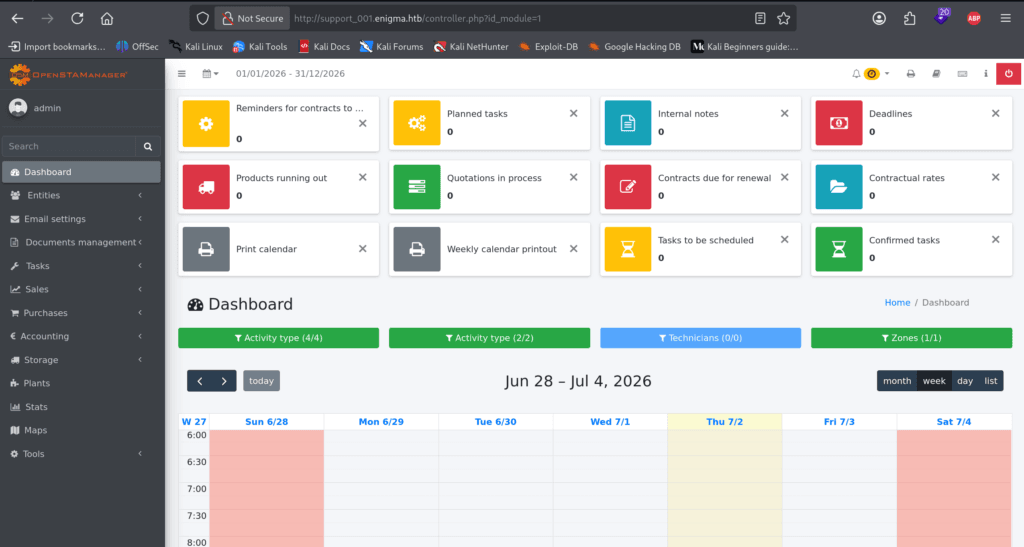Open the Firefox application menu
This screenshot has width=1024, height=547.
[x=1005, y=18]
